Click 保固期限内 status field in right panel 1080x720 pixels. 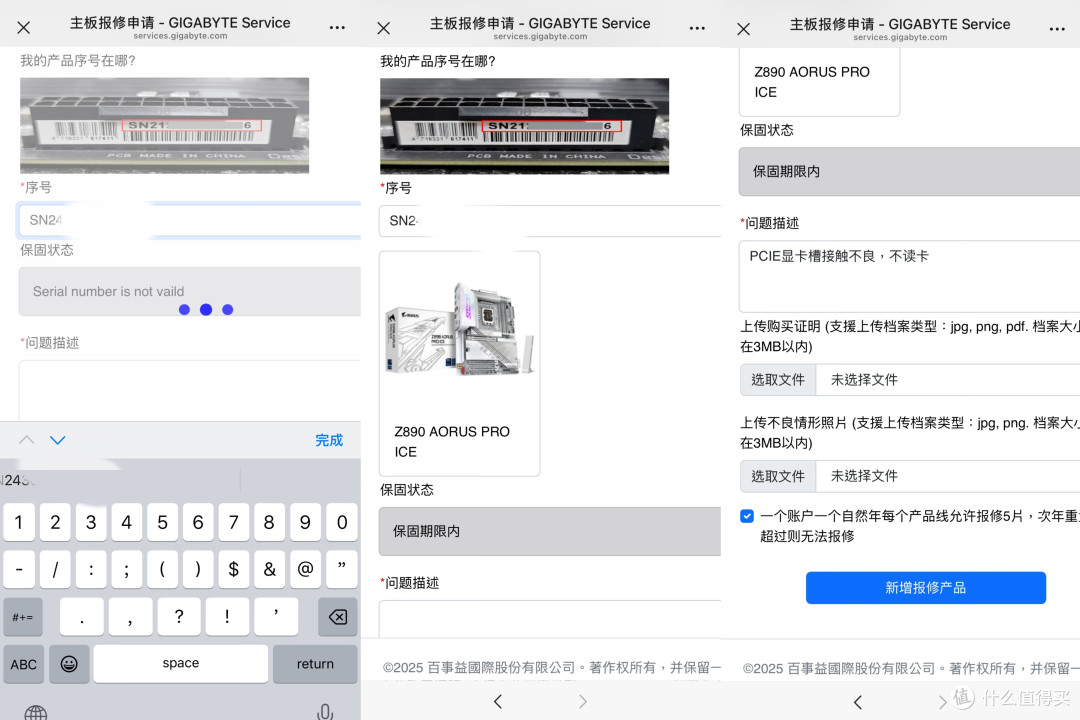tap(909, 172)
